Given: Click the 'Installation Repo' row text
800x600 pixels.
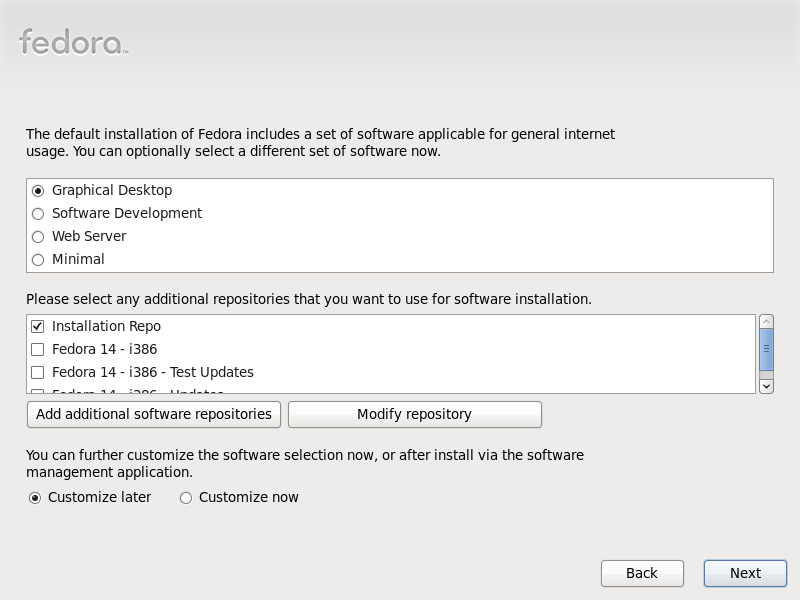Looking at the screenshot, I should [106, 327].
